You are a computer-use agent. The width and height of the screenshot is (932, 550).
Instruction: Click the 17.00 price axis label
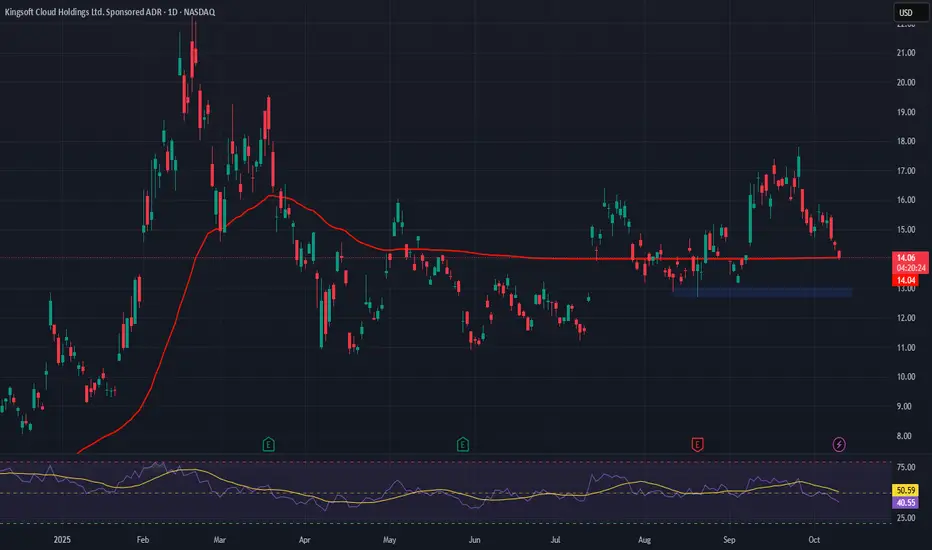click(x=906, y=171)
